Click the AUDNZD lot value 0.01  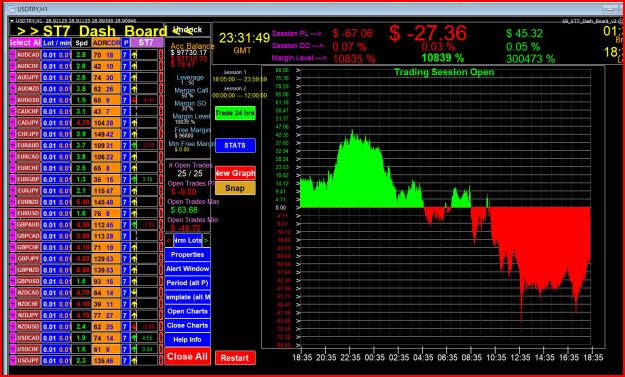(50, 89)
